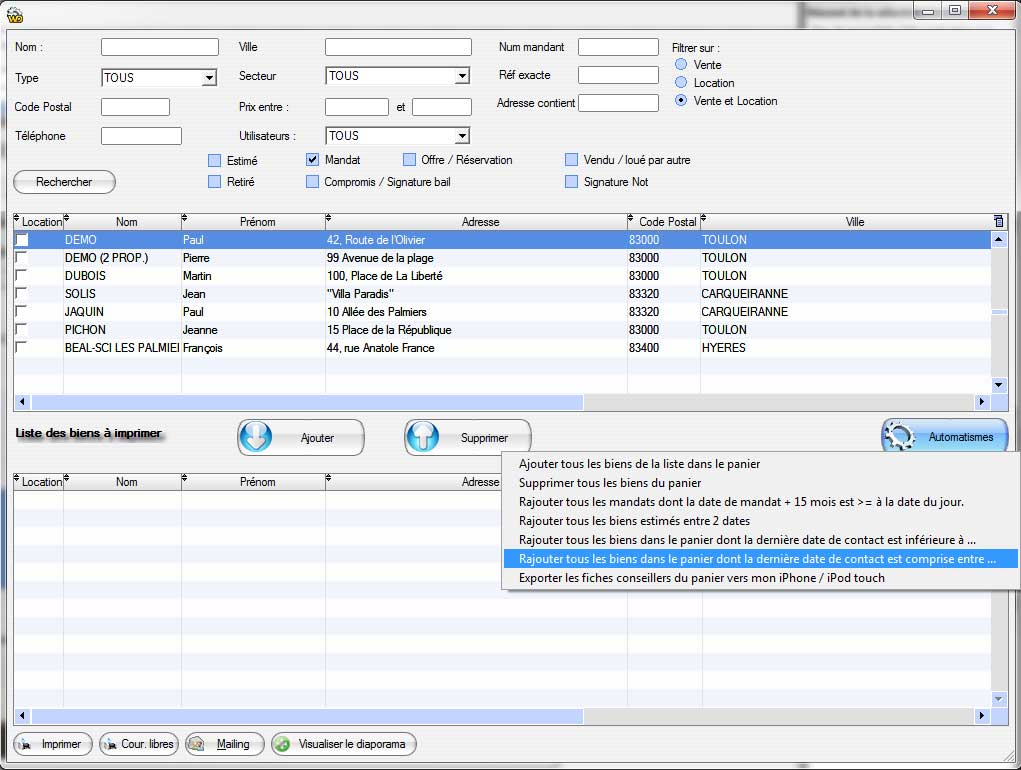Click the printer icon on Imprimer button
Screen dimensions: 1021x770
(x=26, y=745)
